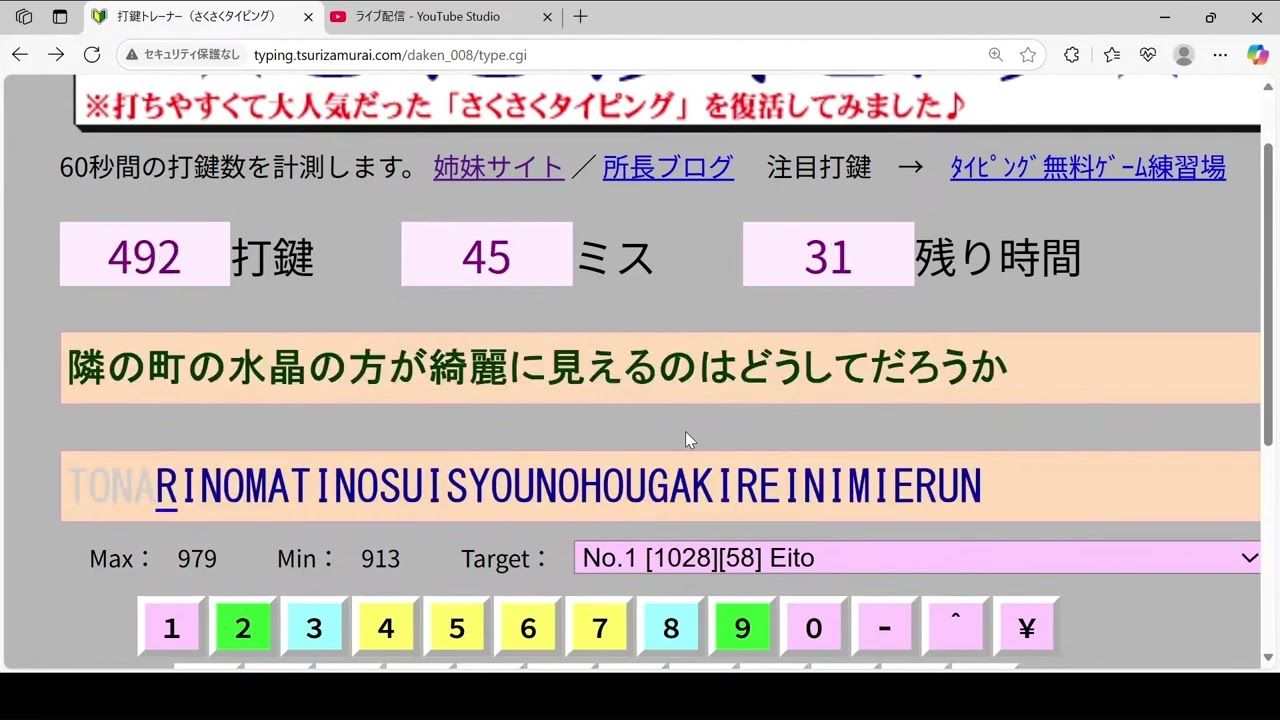Click the light blue on-screen key 8
Image resolution: width=1280 pixels, height=720 pixels.
click(x=671, y=628)
